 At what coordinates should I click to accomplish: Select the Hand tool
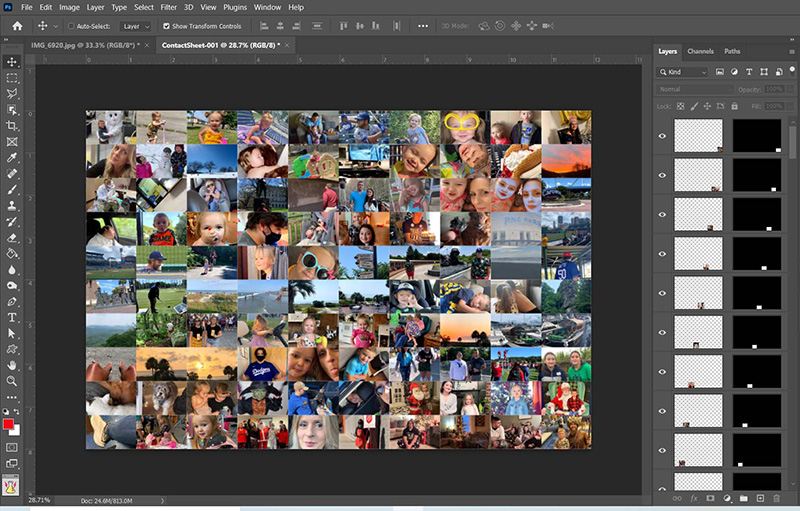pyautogui.click(x=12, y=365)
